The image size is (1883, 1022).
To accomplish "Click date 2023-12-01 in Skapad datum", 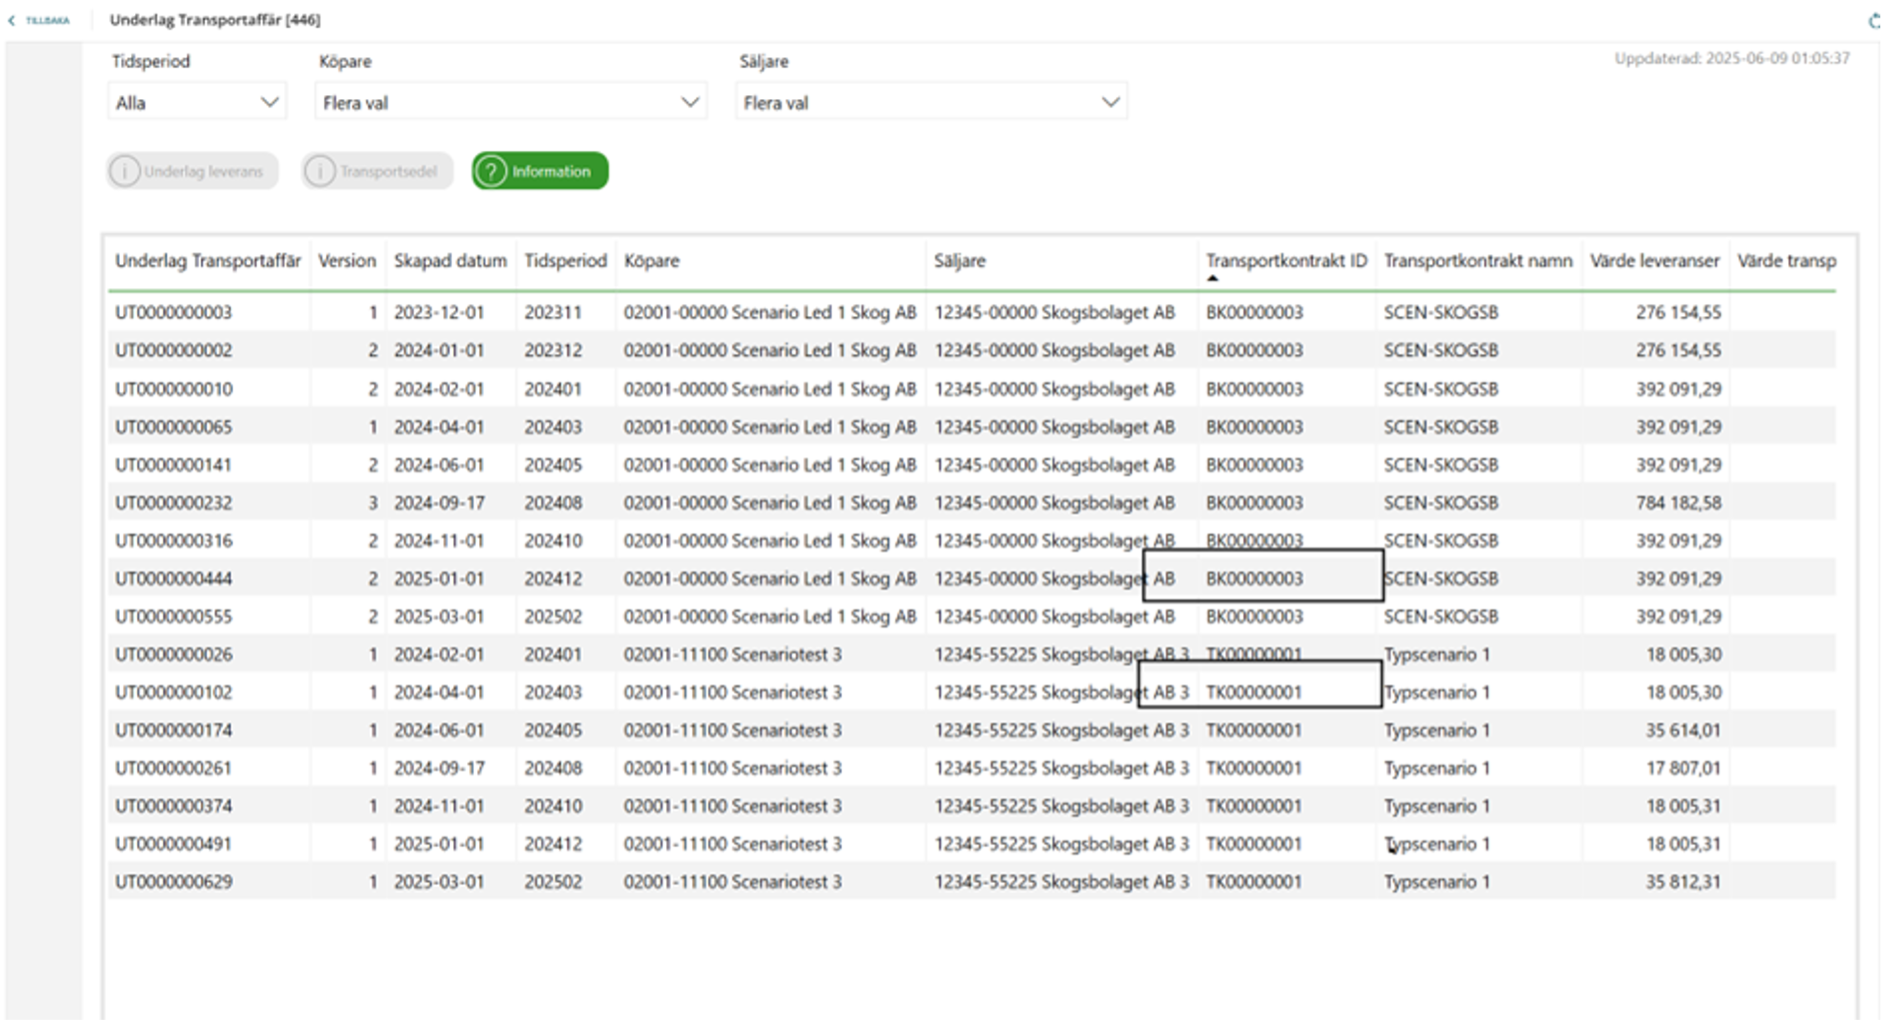I will (439, 312).
